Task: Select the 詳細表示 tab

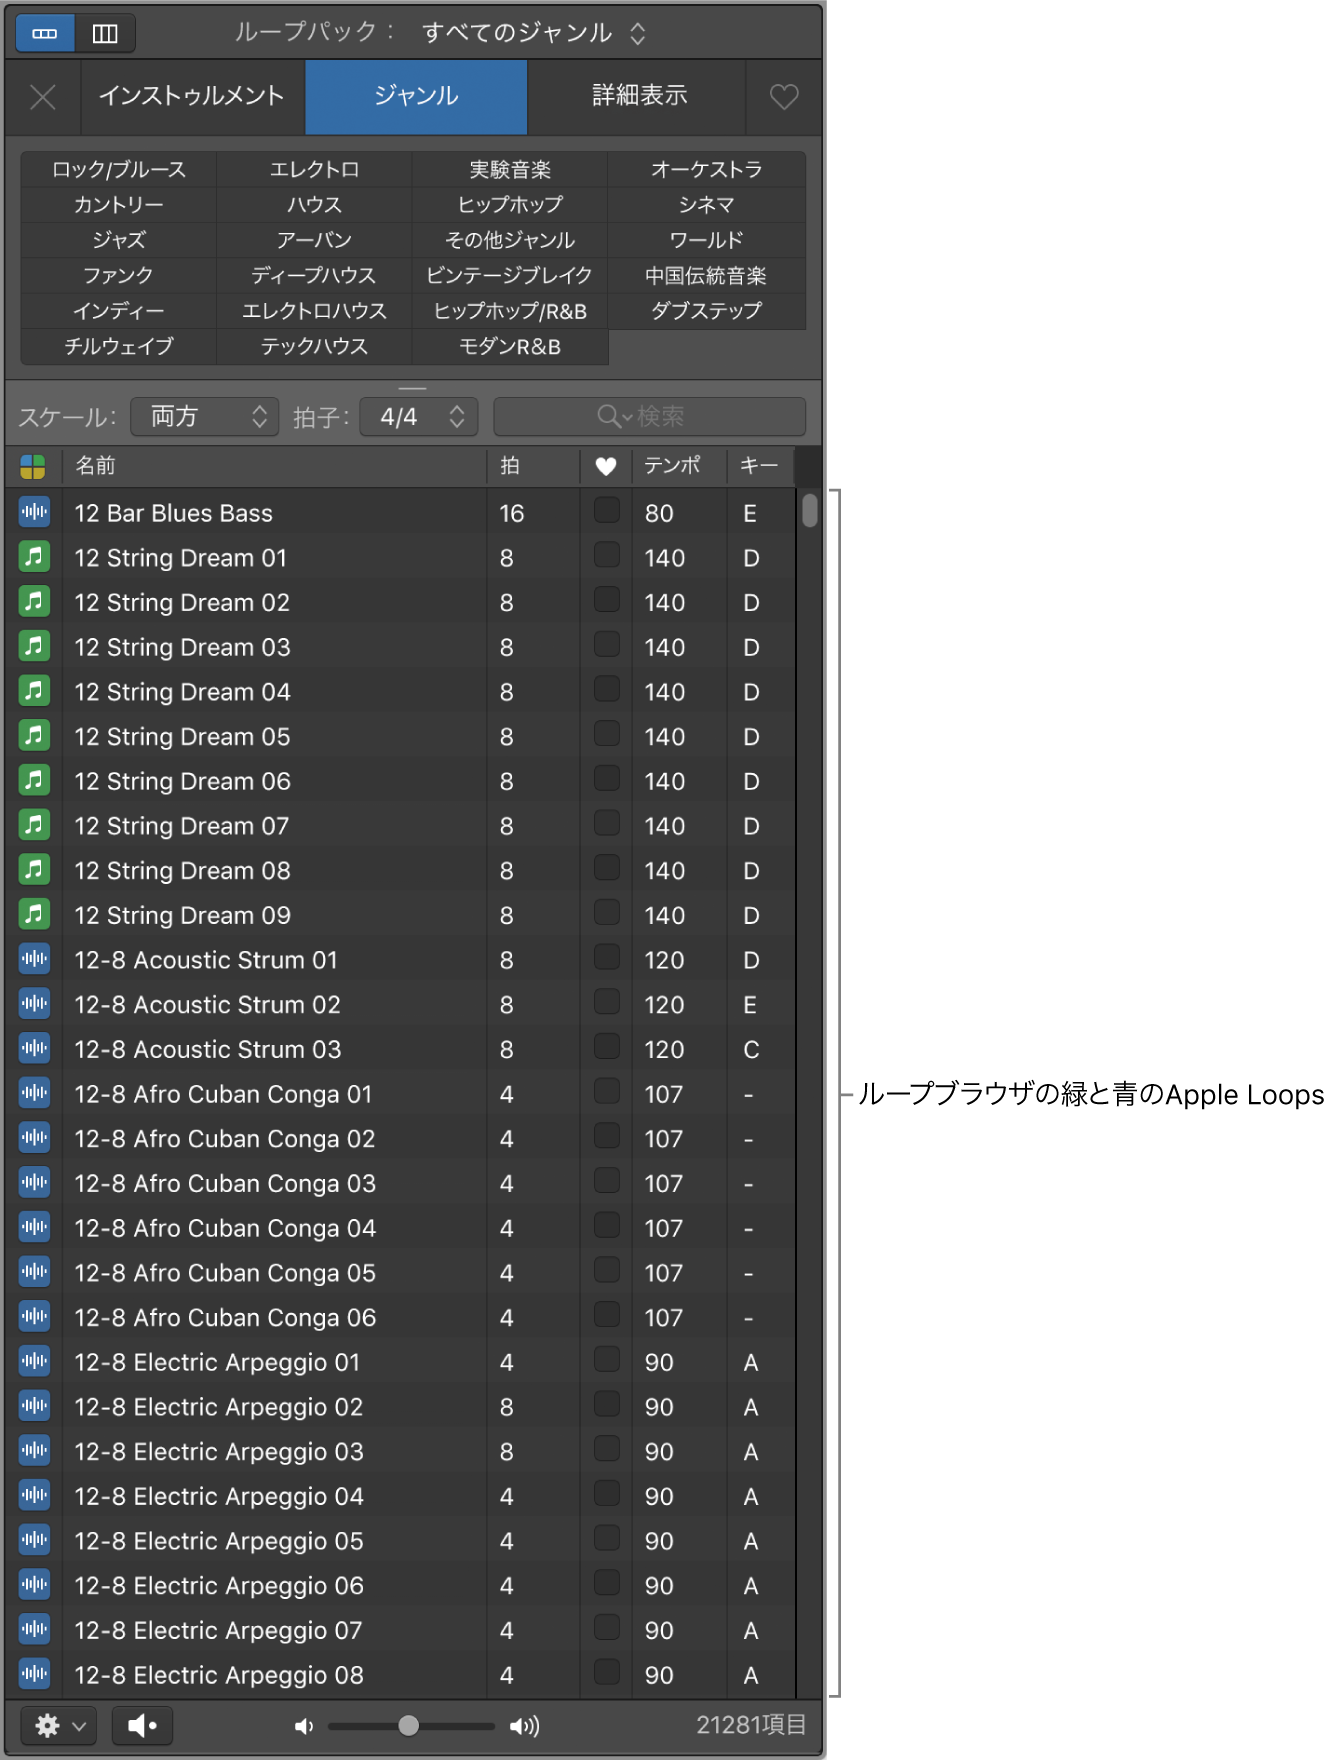Action: click(x=638, y=97)
